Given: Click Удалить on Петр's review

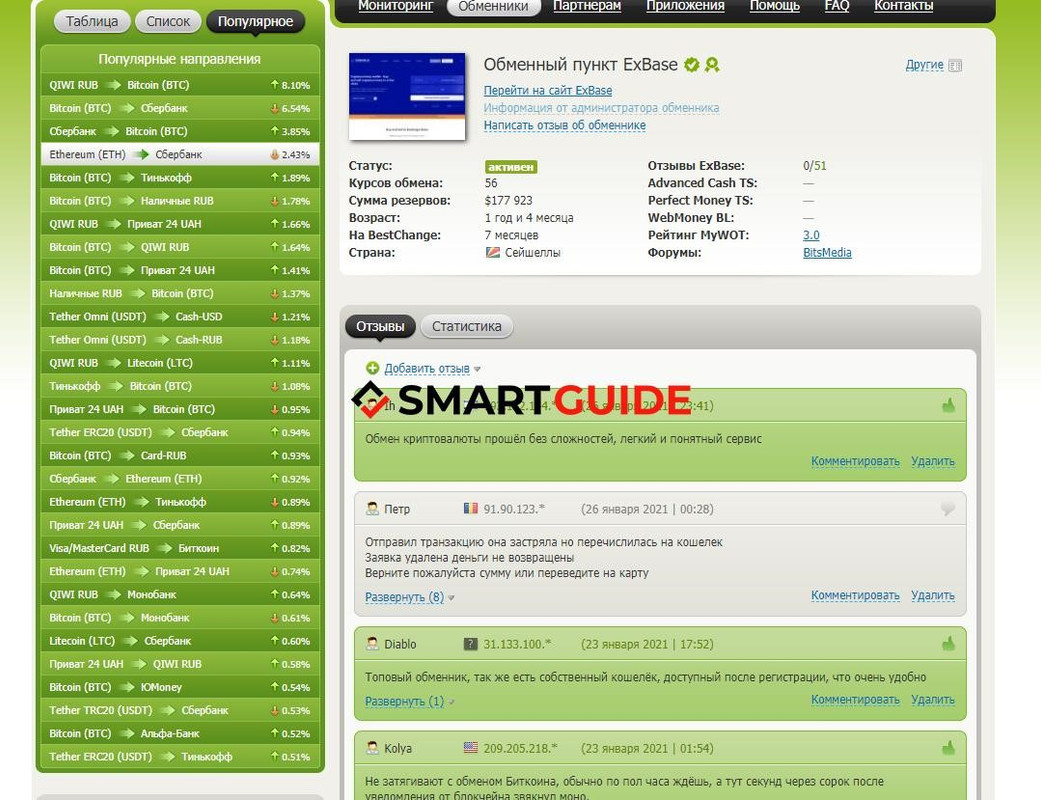Looking at the screenshot, I should click(933, 596).
